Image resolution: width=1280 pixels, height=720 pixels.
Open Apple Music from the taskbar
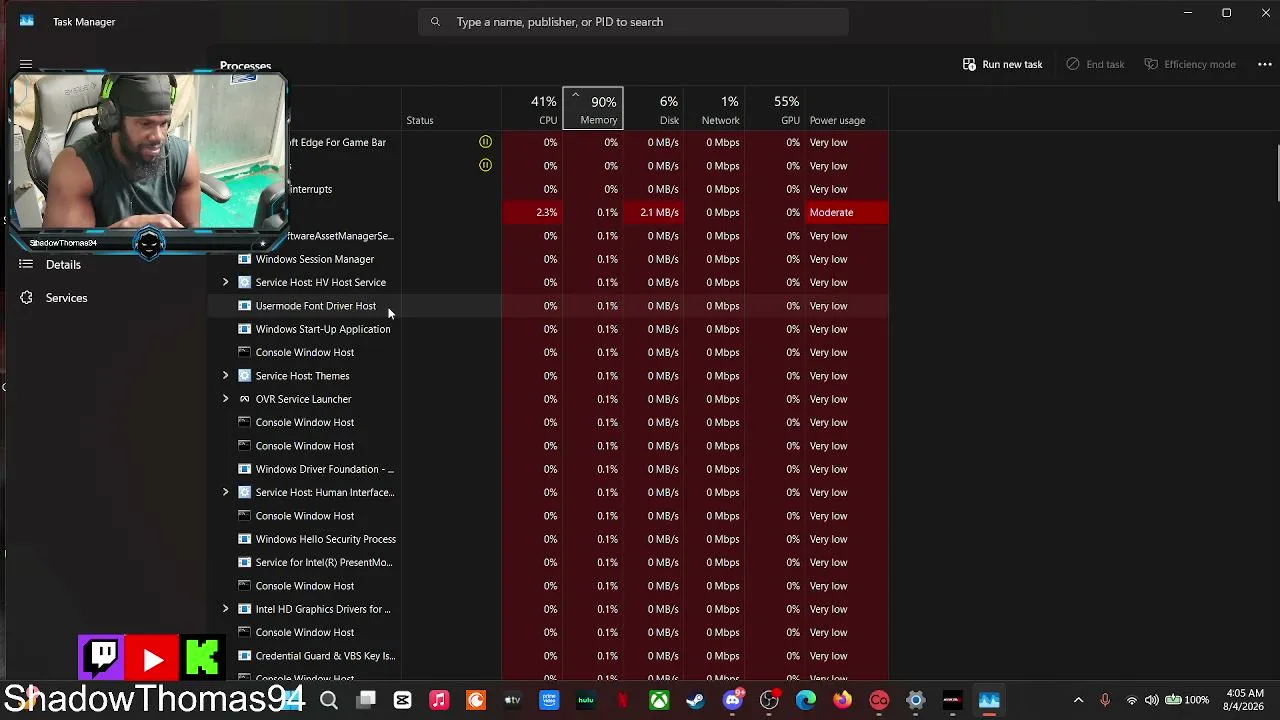439,701
